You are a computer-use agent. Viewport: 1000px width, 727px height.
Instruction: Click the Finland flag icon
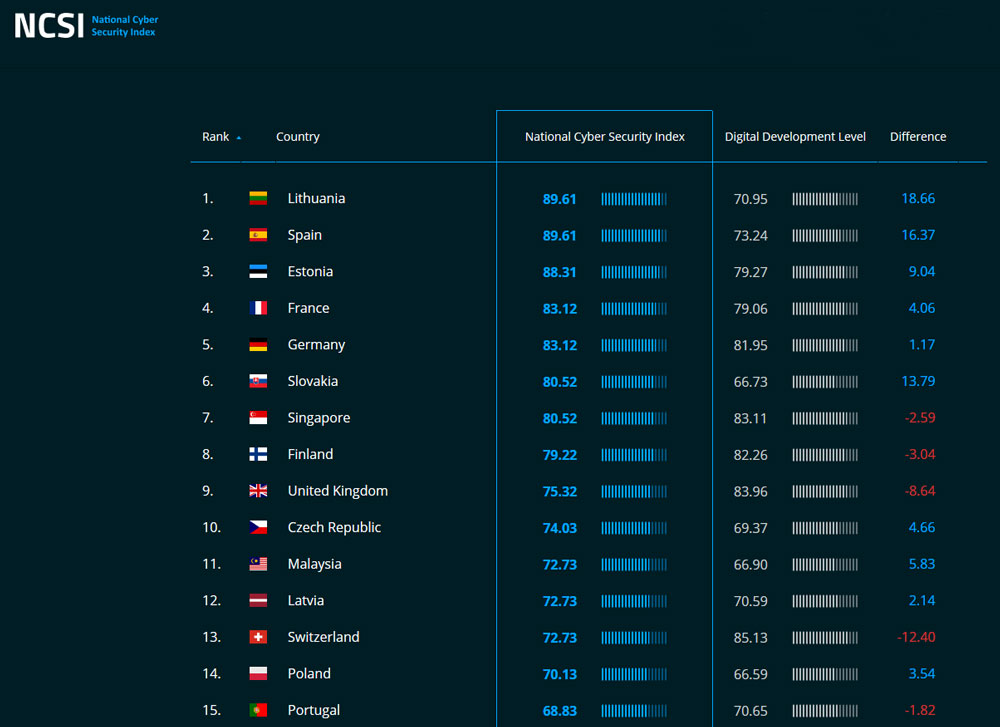[258, 454]
